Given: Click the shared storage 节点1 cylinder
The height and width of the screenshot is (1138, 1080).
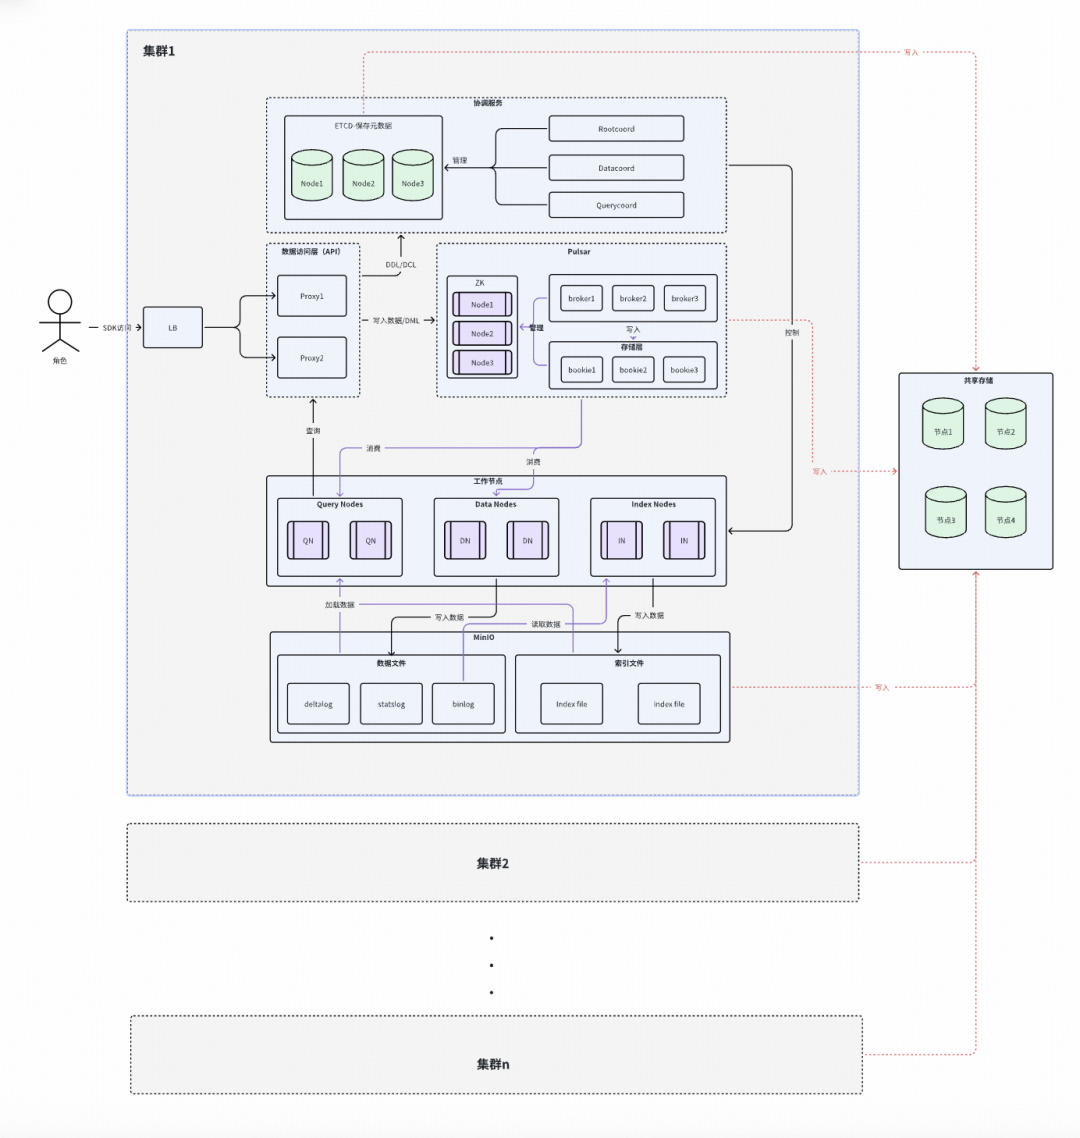Looking at the screenshot, I should (x=943, y=423).
